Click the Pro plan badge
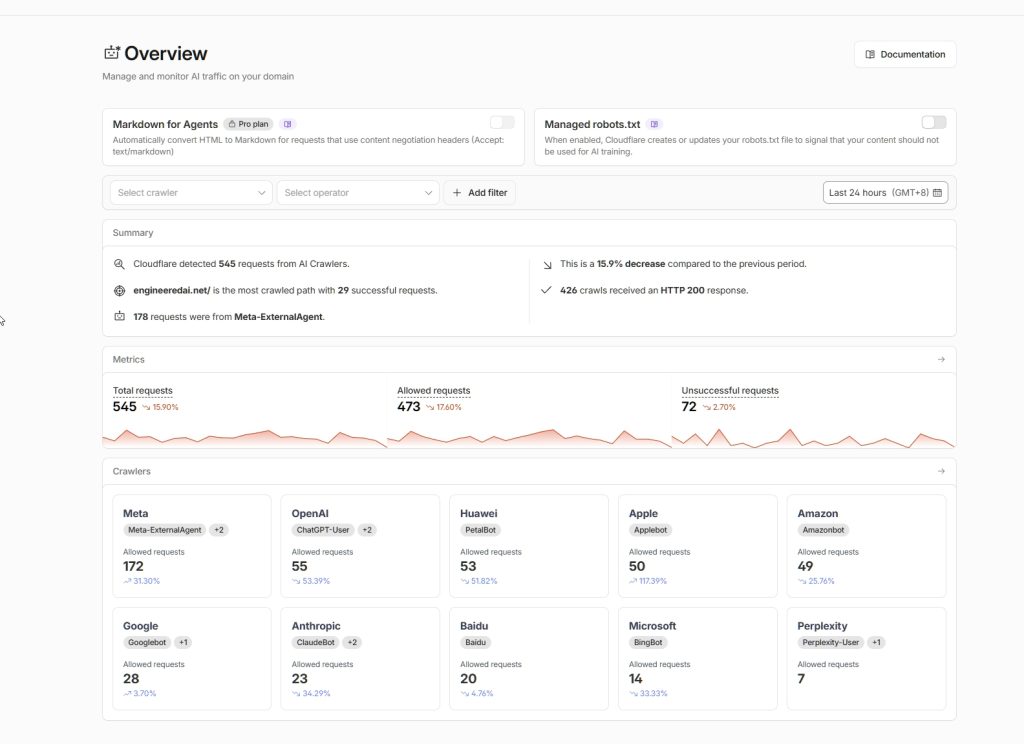The image size is (1024, 744). (248, 124)
